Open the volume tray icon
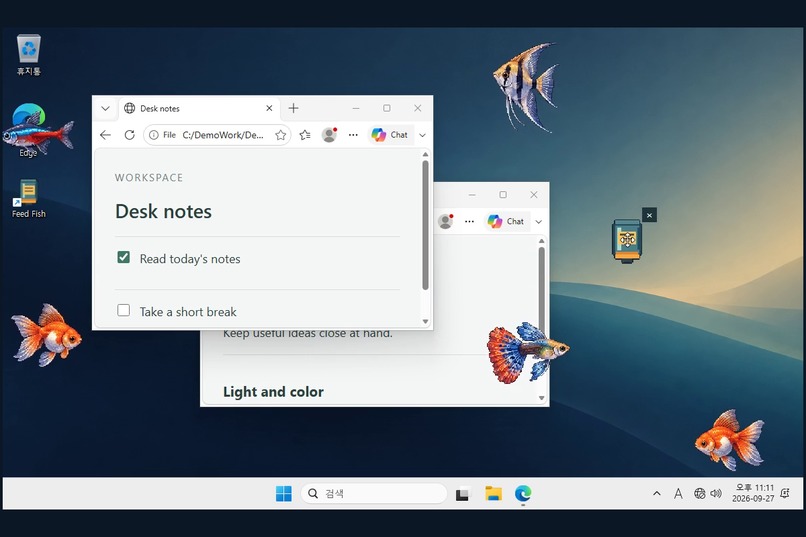 tap(716, 494)
